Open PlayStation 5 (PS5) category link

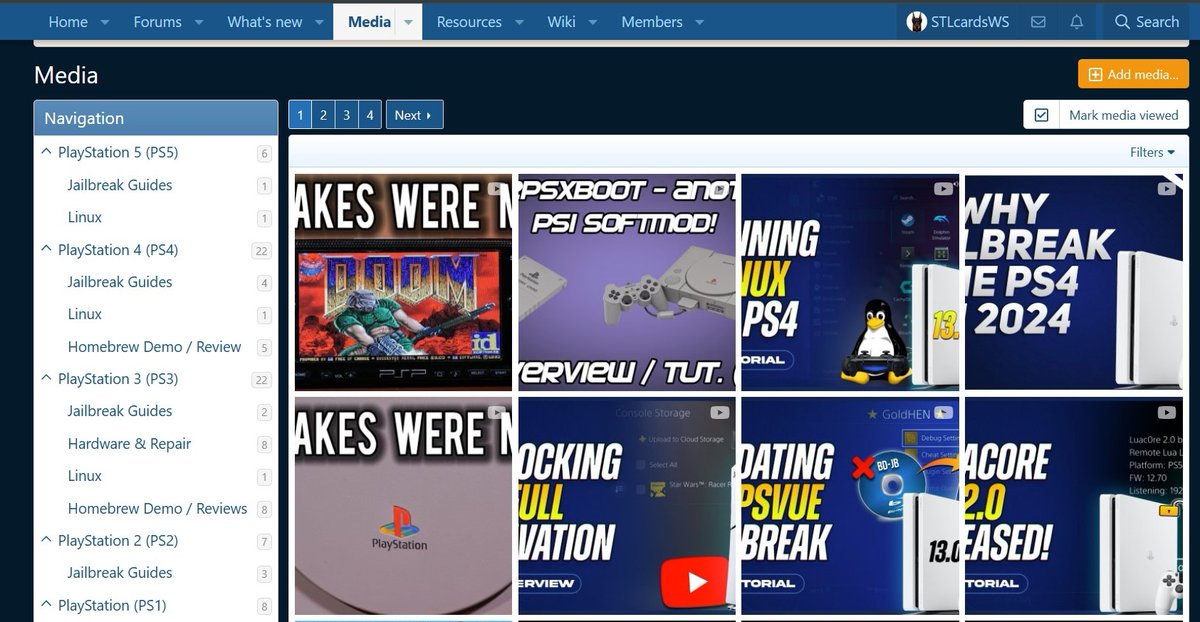pos(118,152)
